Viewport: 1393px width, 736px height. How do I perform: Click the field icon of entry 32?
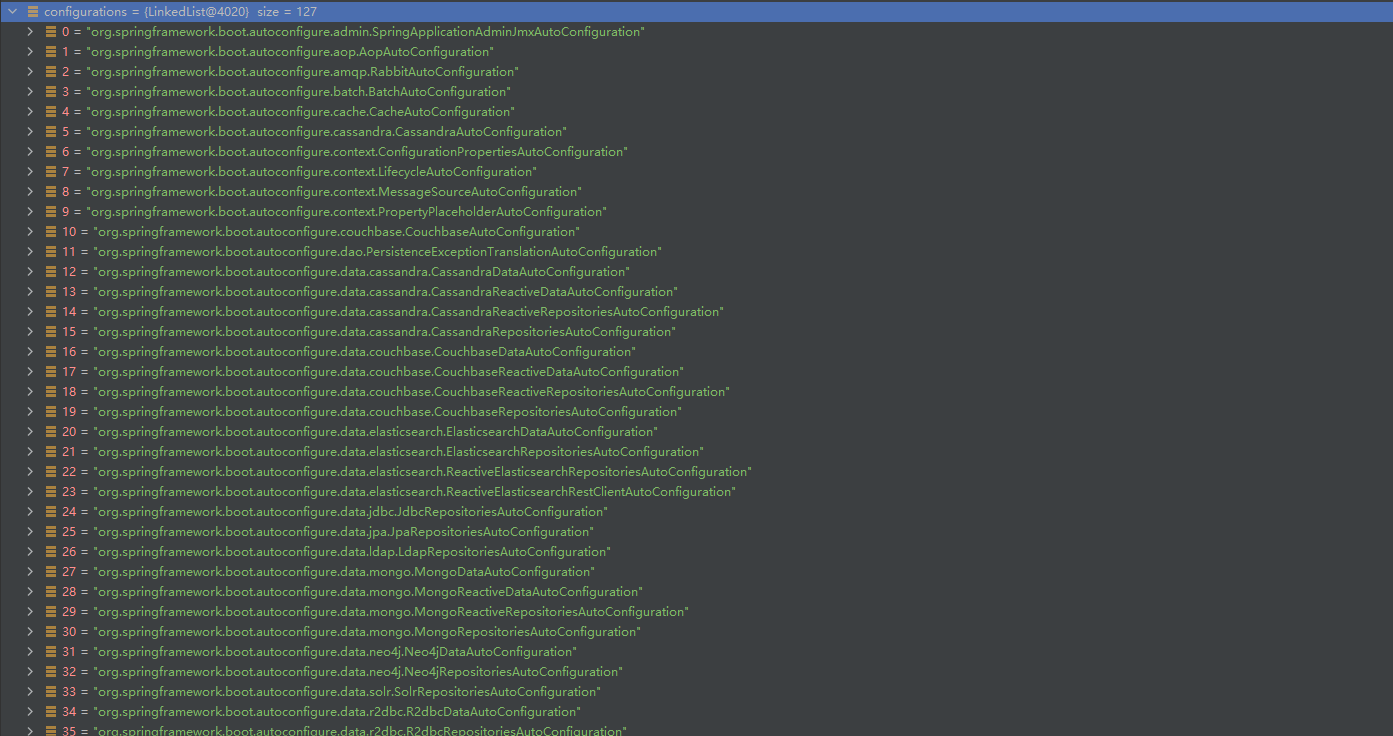tap(51, 672)
